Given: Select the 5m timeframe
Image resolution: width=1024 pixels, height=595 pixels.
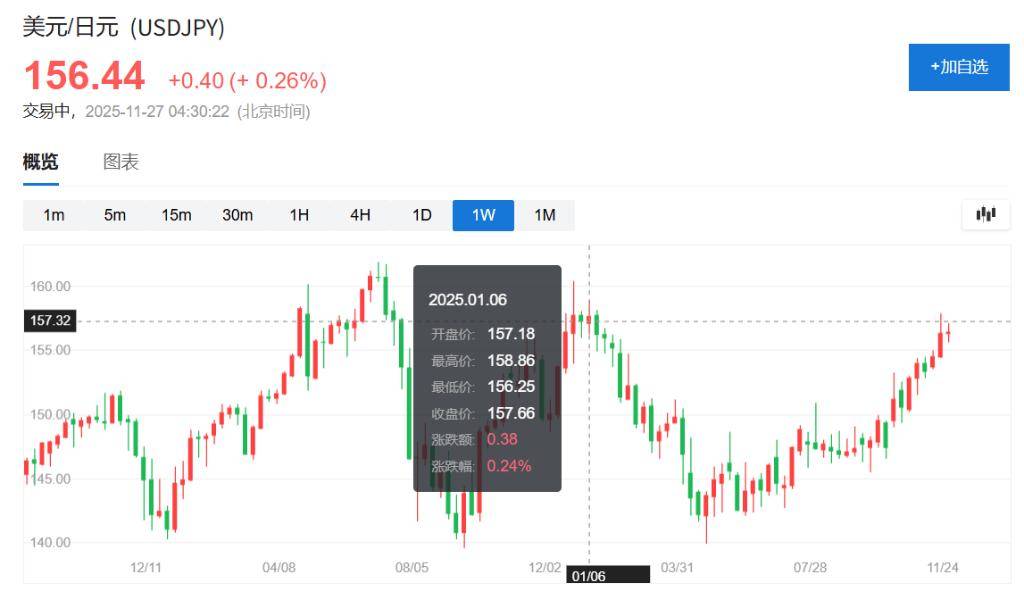Looking at the screenshot, I should pyautogui.click(x=114, y=214).
